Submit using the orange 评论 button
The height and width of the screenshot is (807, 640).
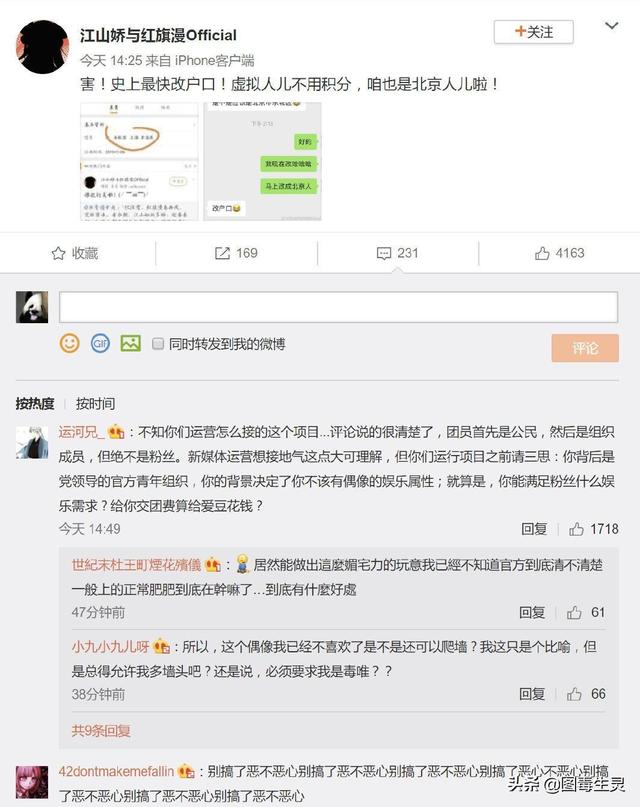[585, 348]
